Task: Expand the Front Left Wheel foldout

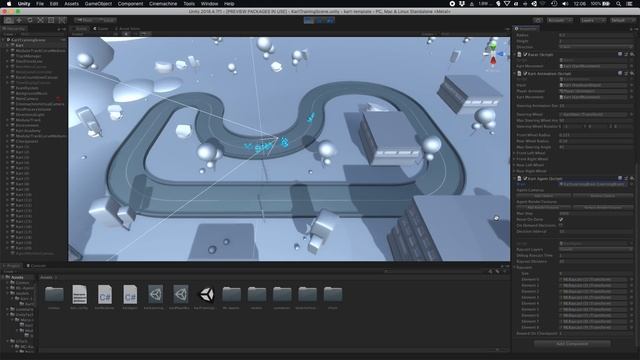Action: tap(515, 153)
